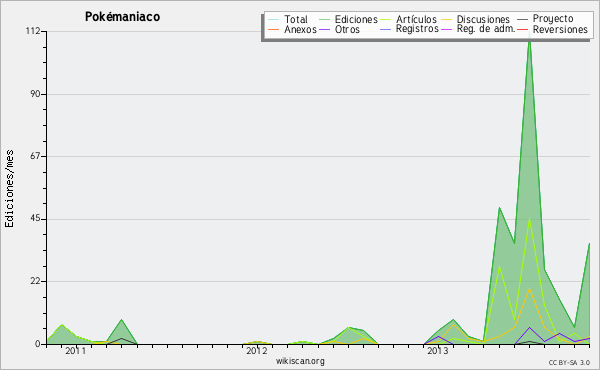The height and width of the screenshot is (370, 600).
Task: Click the wikiscan.org caption
Action: (300, 361)
